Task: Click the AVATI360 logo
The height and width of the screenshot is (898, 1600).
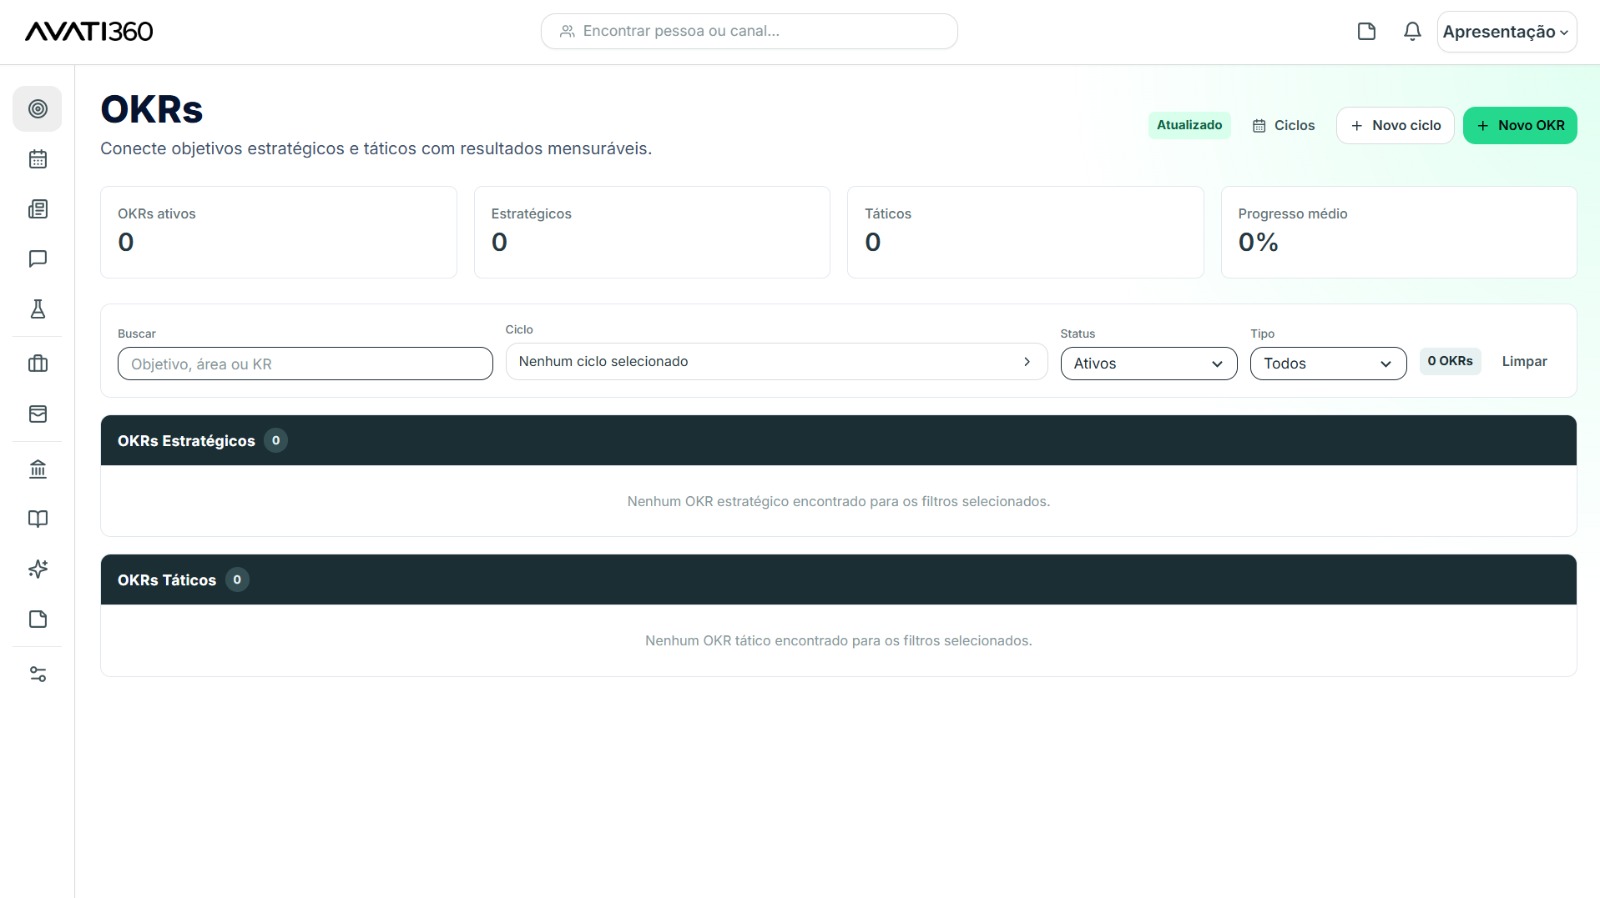Action: [x=89, y=31]
